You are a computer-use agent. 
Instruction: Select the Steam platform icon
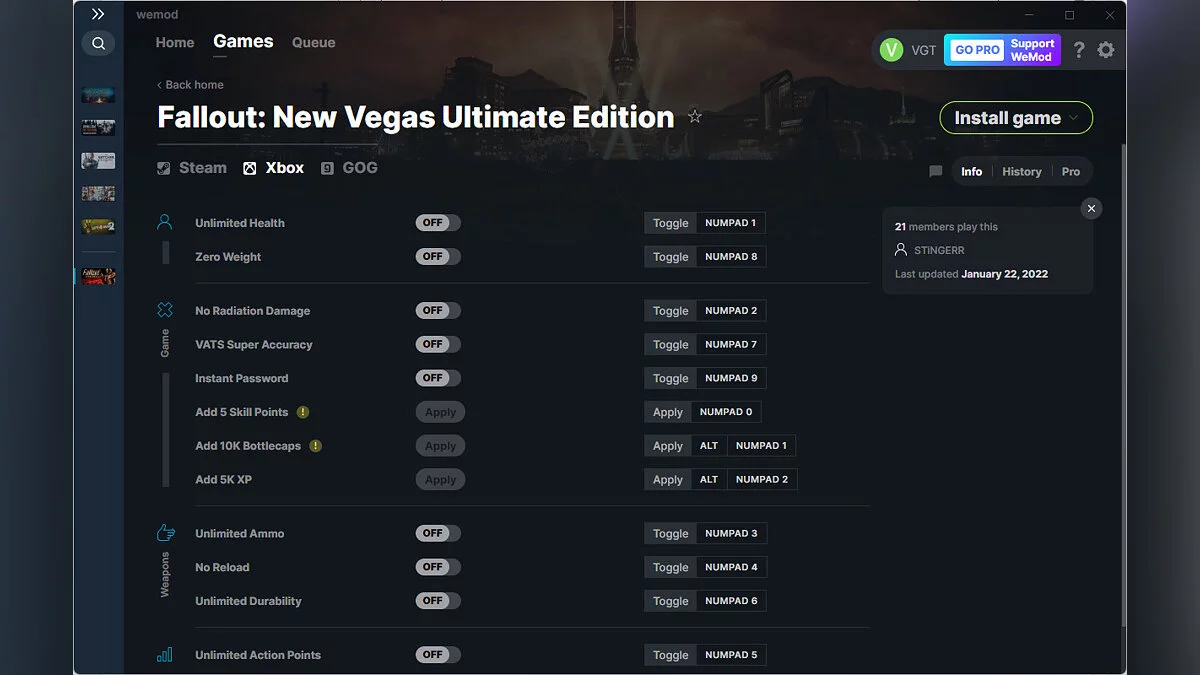click(x=163, y=167)
